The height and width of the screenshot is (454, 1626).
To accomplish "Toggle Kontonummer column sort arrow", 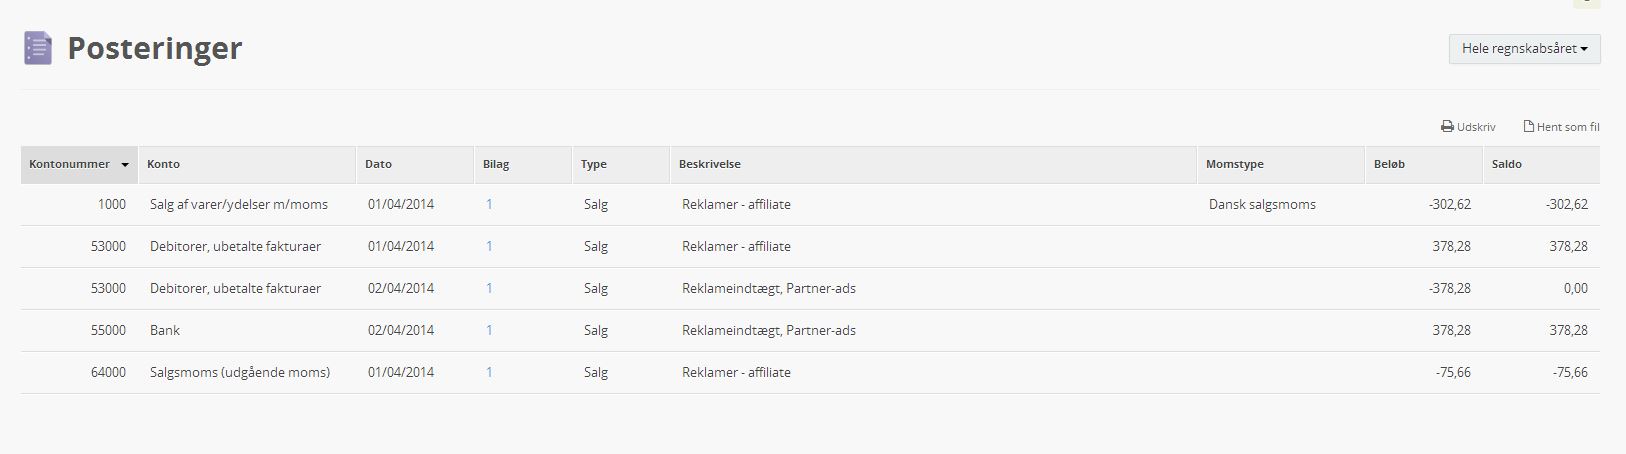I will 125,165.
